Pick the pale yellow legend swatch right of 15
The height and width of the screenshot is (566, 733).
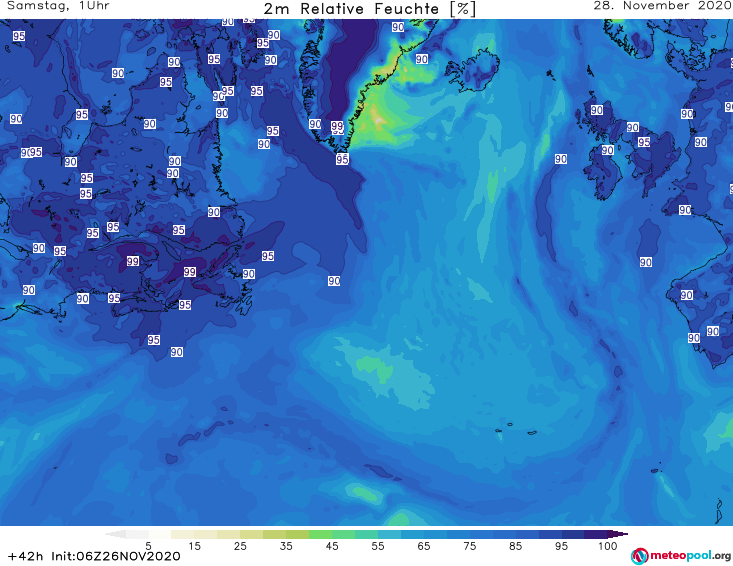(x=206, y=534)
